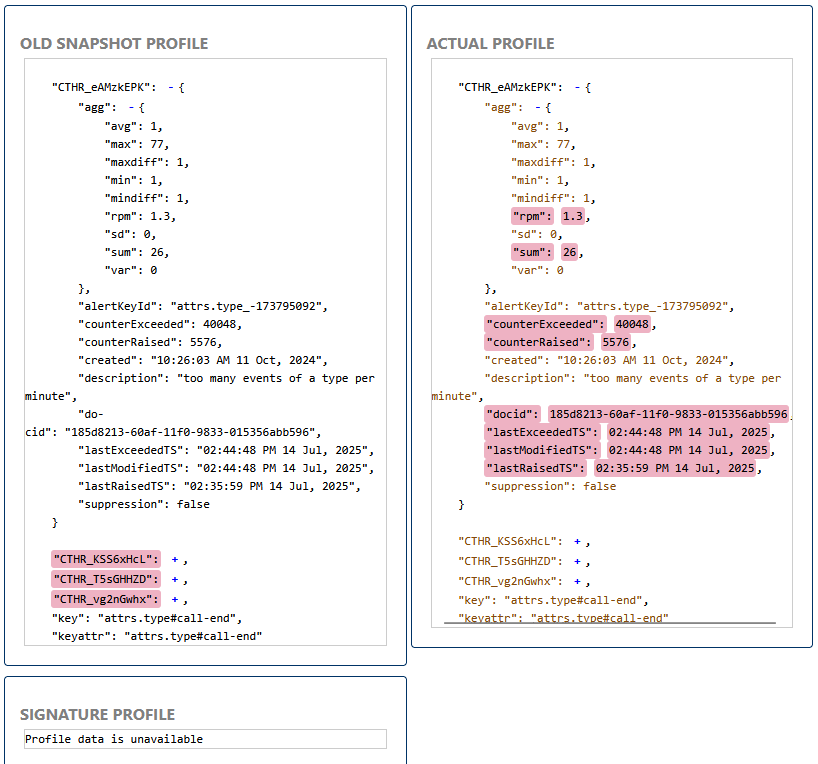Click "suppression": false in Actual Profile

[550, 486]
